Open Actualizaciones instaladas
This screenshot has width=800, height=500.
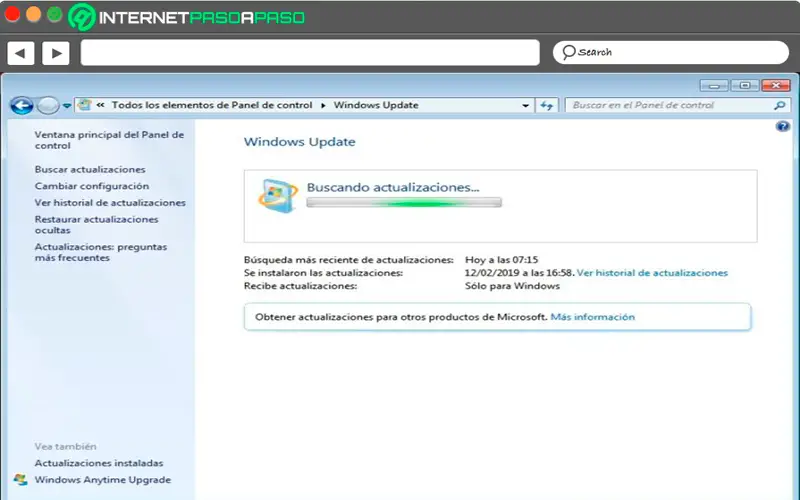click(99, 463)
